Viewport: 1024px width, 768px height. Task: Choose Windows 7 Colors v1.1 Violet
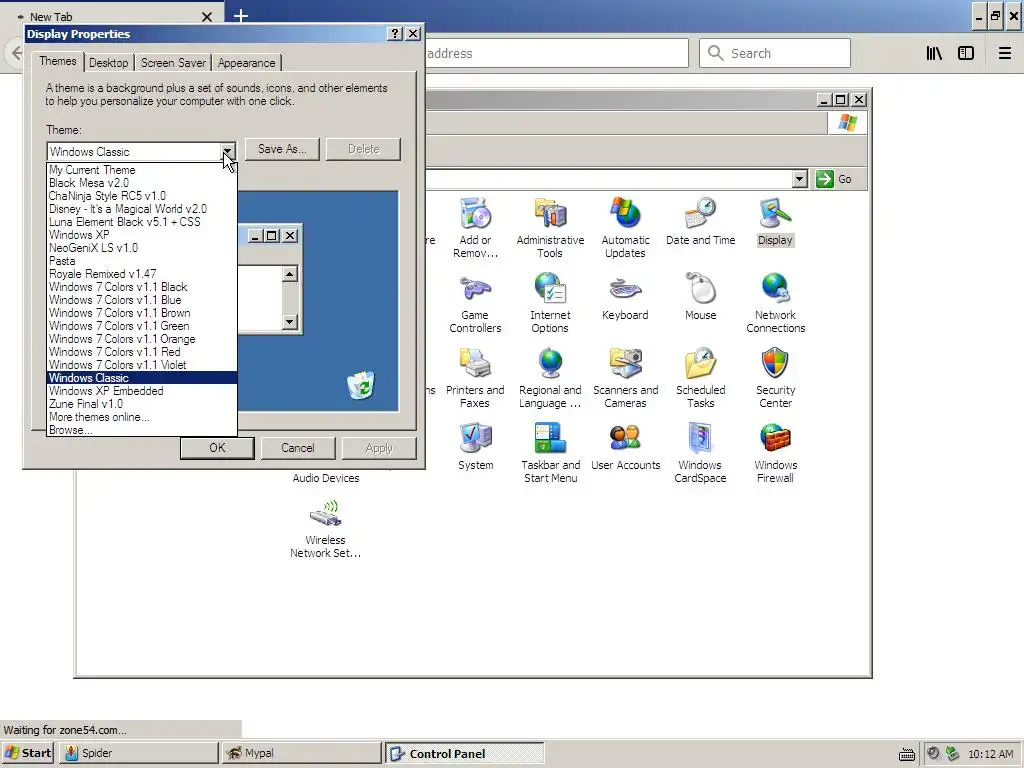[x=142, y=365]
